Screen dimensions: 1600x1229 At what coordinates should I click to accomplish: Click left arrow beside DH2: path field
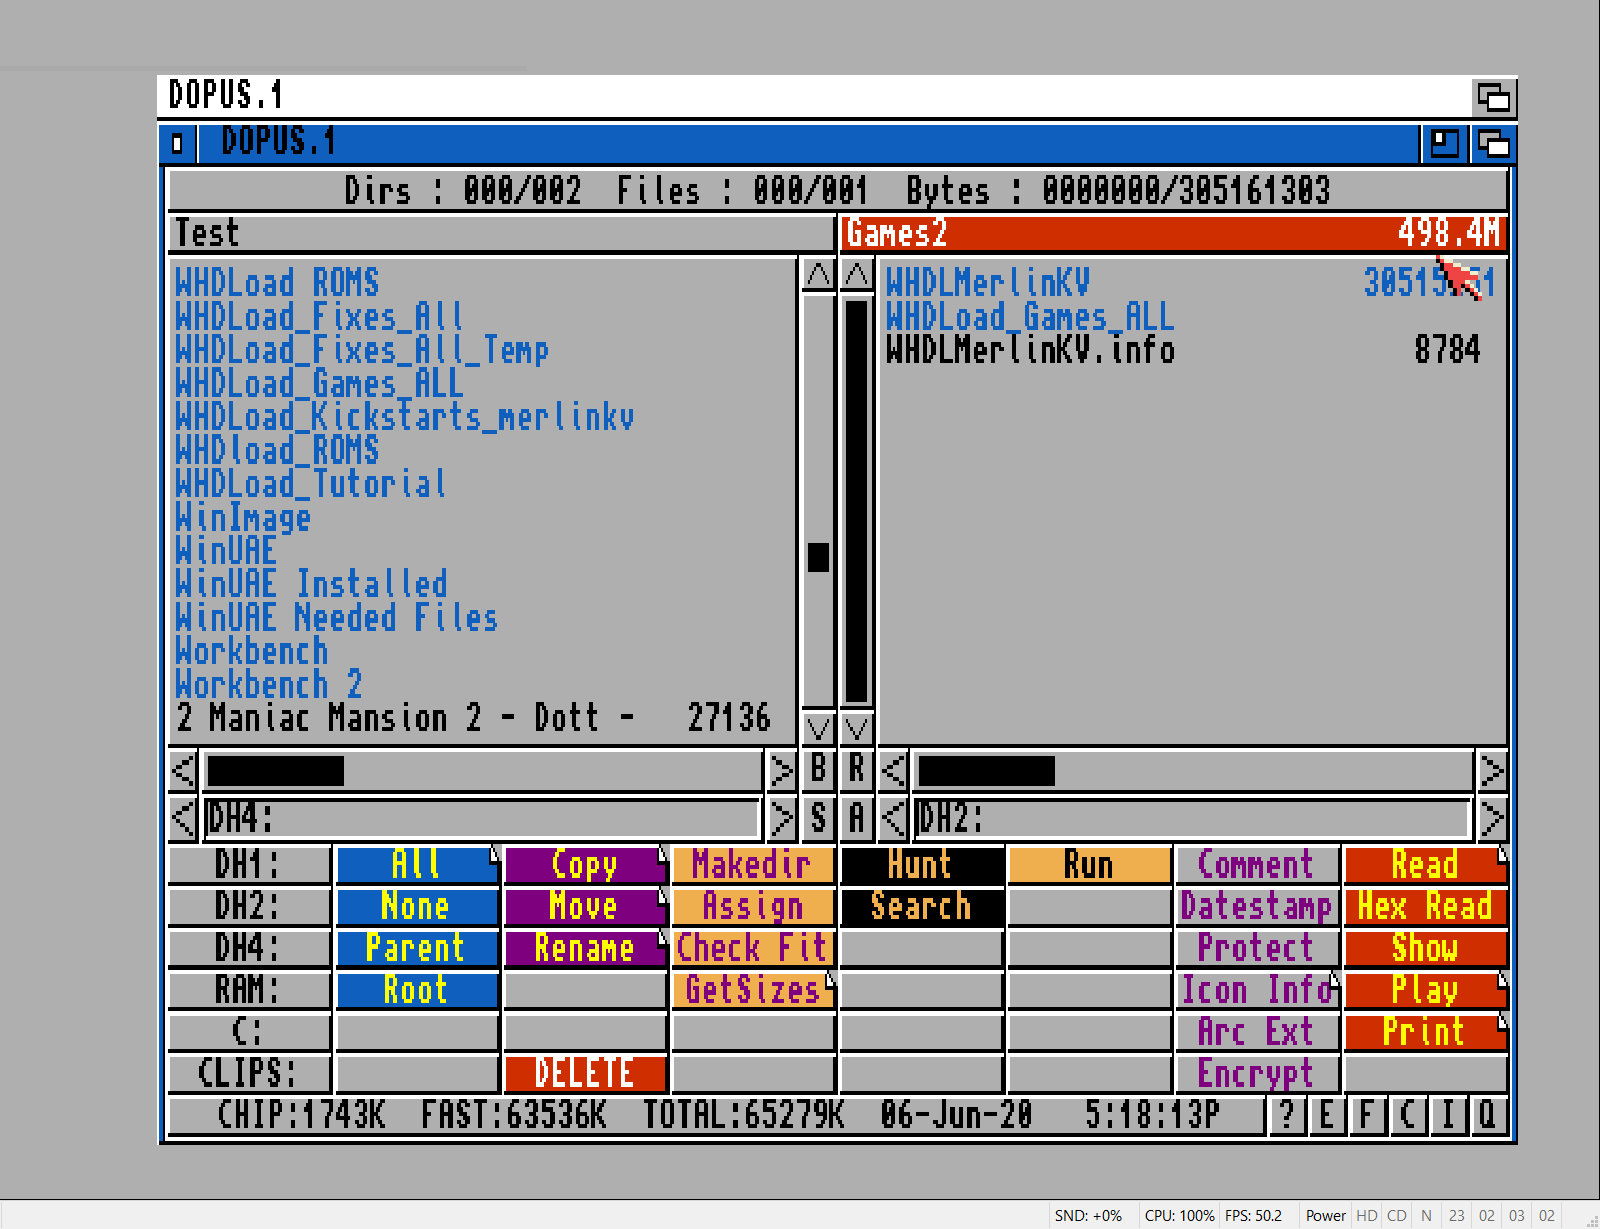(894, 818)
